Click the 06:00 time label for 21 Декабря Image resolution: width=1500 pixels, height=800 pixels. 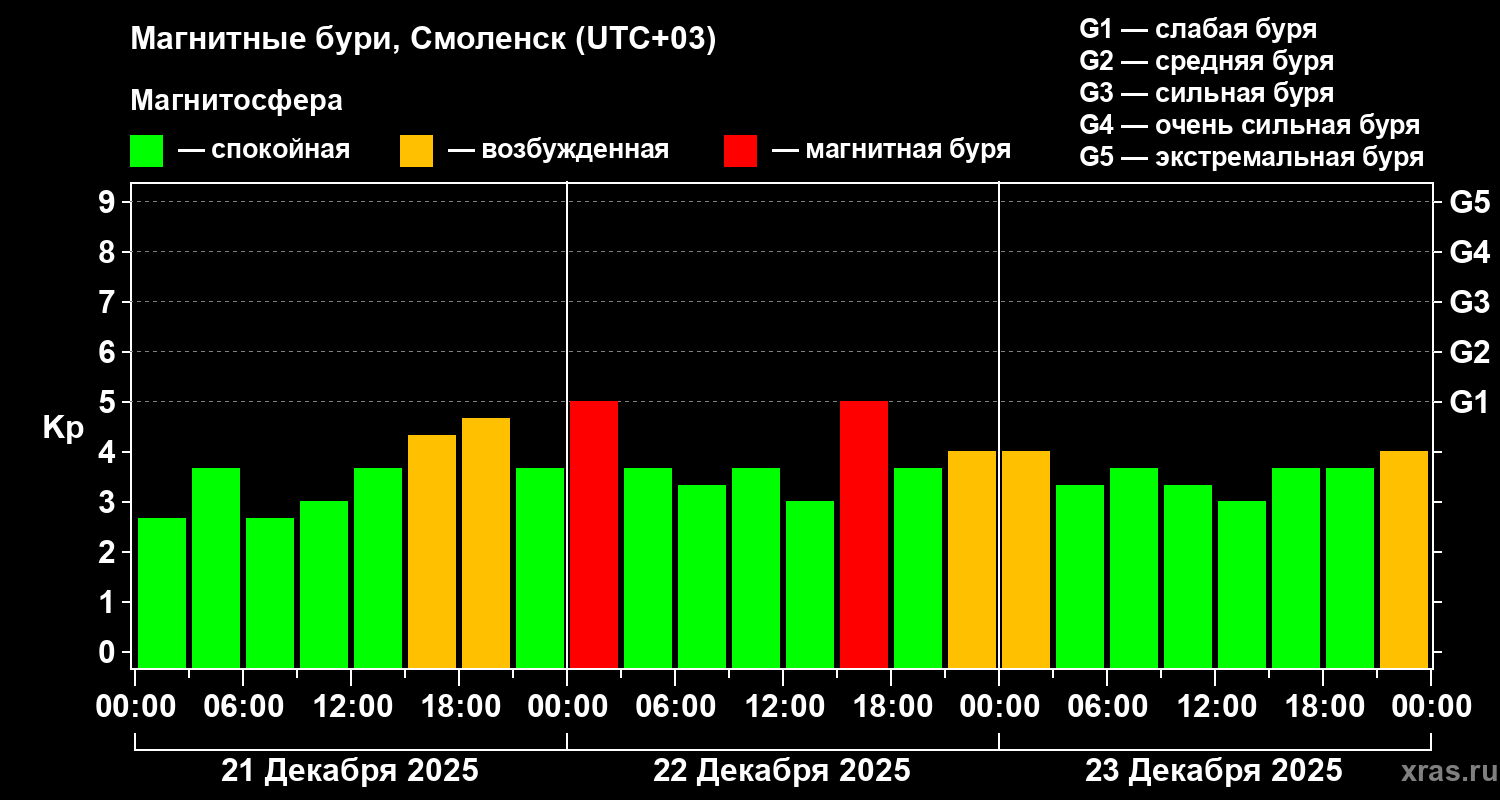click(243, 707)
